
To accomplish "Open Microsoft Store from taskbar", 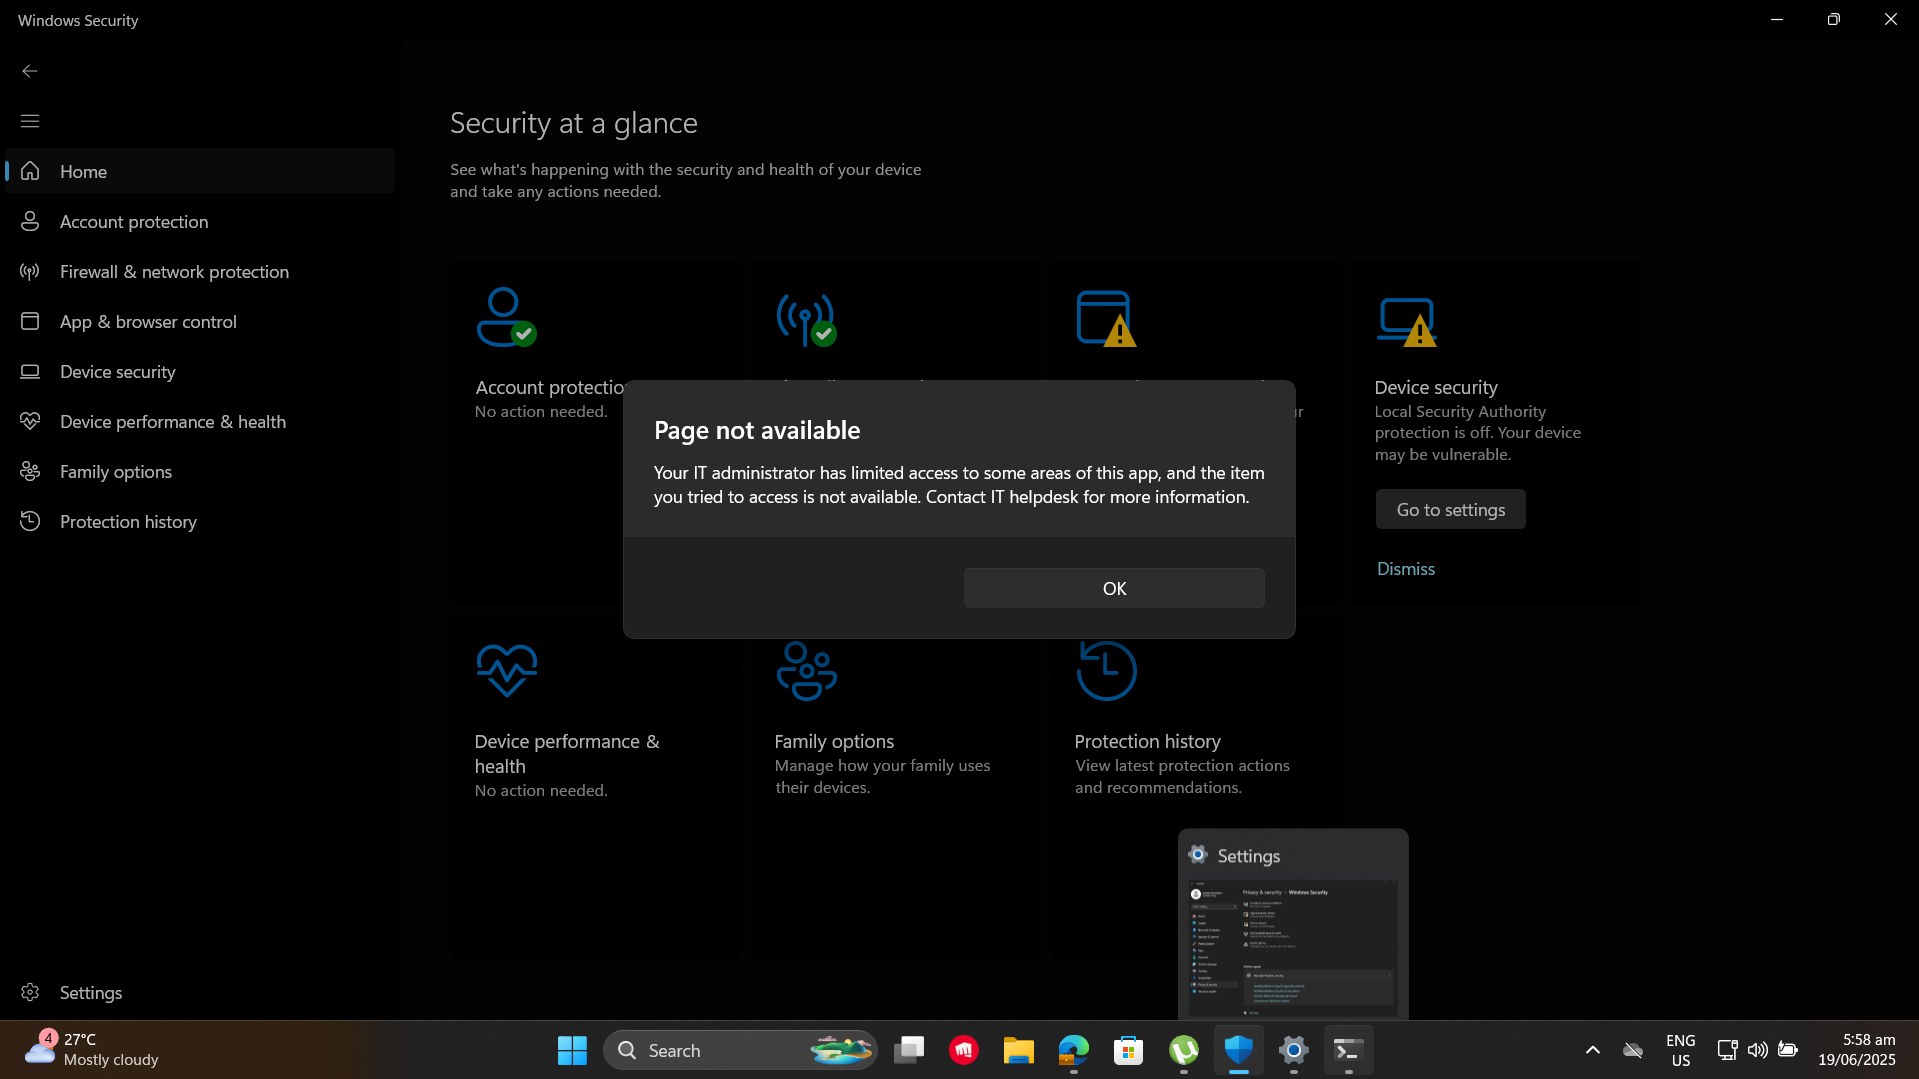I will [x=1129, y=1050].
